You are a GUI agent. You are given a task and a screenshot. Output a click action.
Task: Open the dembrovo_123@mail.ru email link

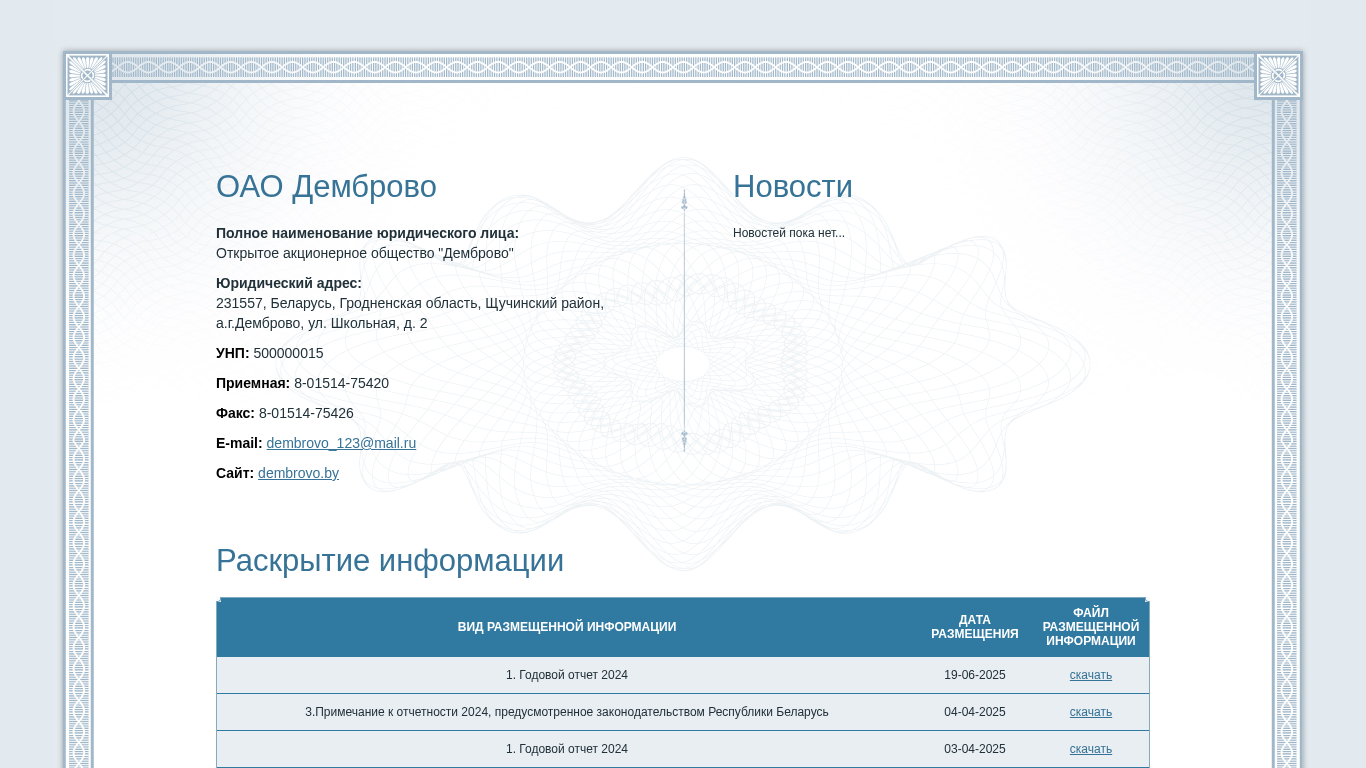pos(341,443)
